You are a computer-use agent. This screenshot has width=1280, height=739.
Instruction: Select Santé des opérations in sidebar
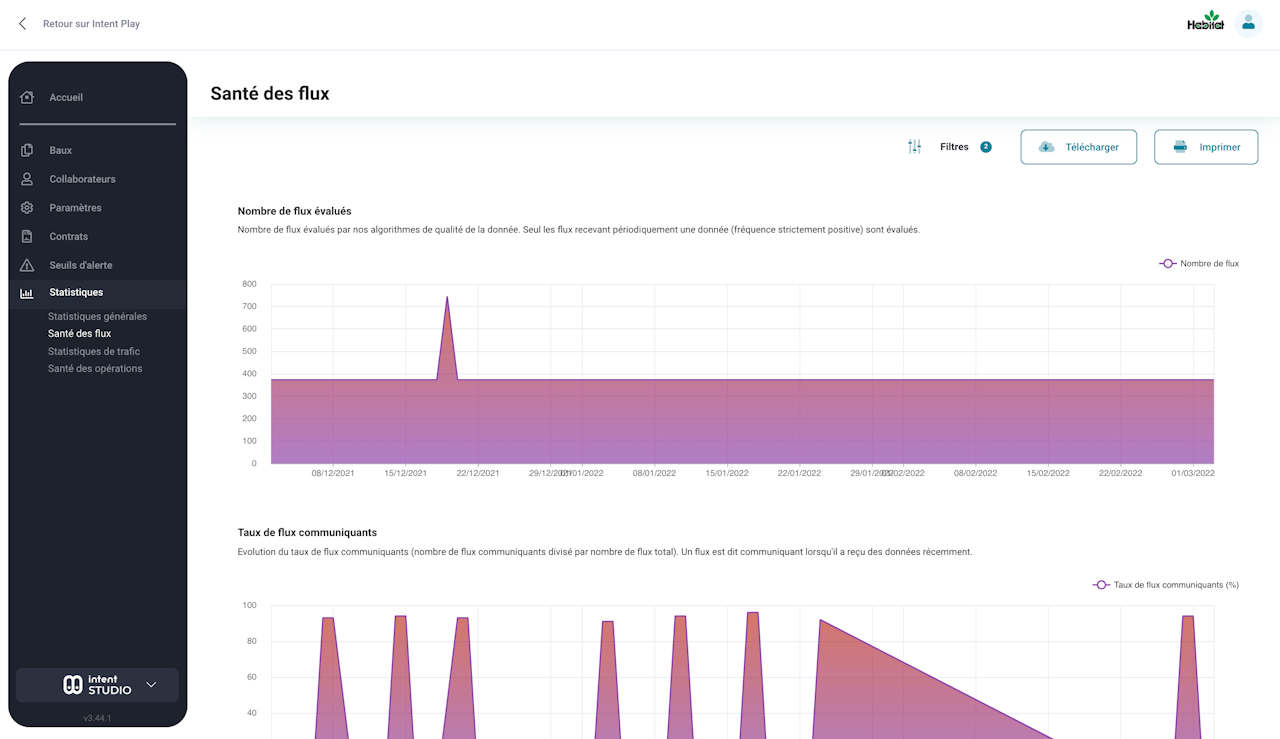pyautogui.click(x=95, y=369)
